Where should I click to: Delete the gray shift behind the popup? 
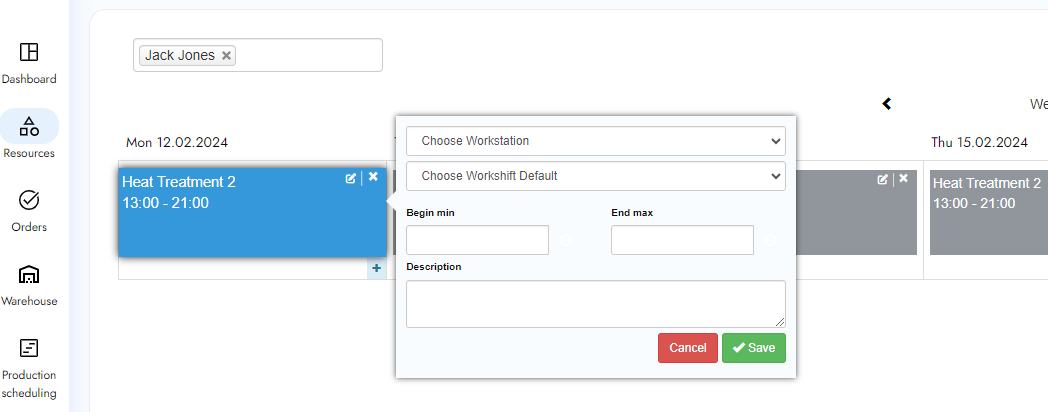[x=904, y=178]
